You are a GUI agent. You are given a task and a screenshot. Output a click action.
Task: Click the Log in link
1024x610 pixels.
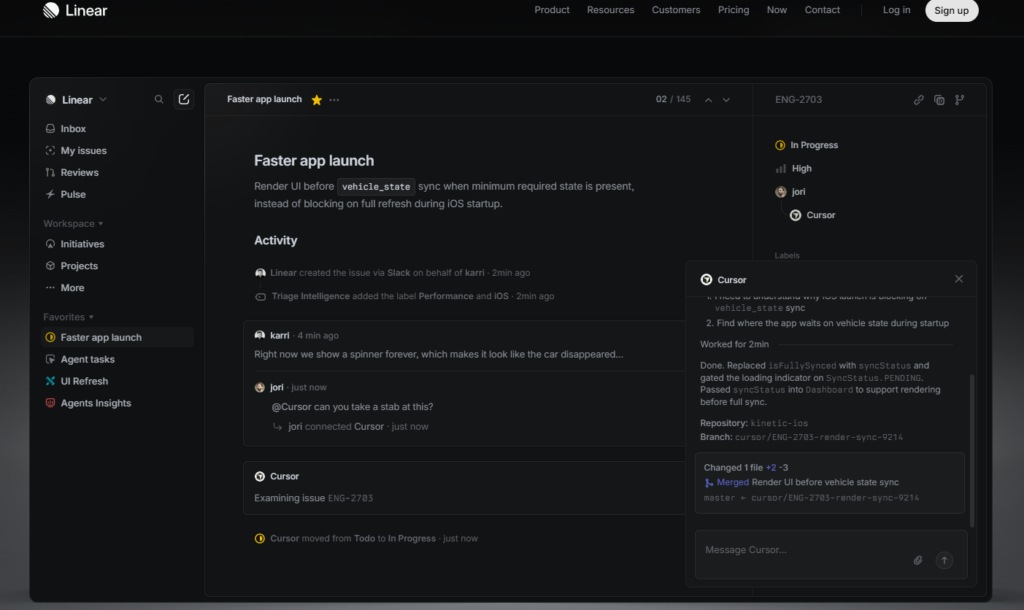point(896,10)
